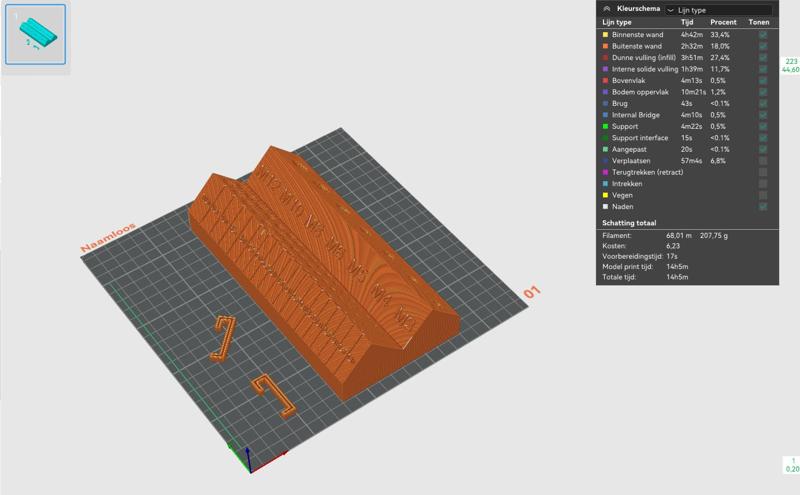The width and height of the screenshot is (800, 495).
Task: Click the infill time value 3h51m
Action: [x=692, y=58]
